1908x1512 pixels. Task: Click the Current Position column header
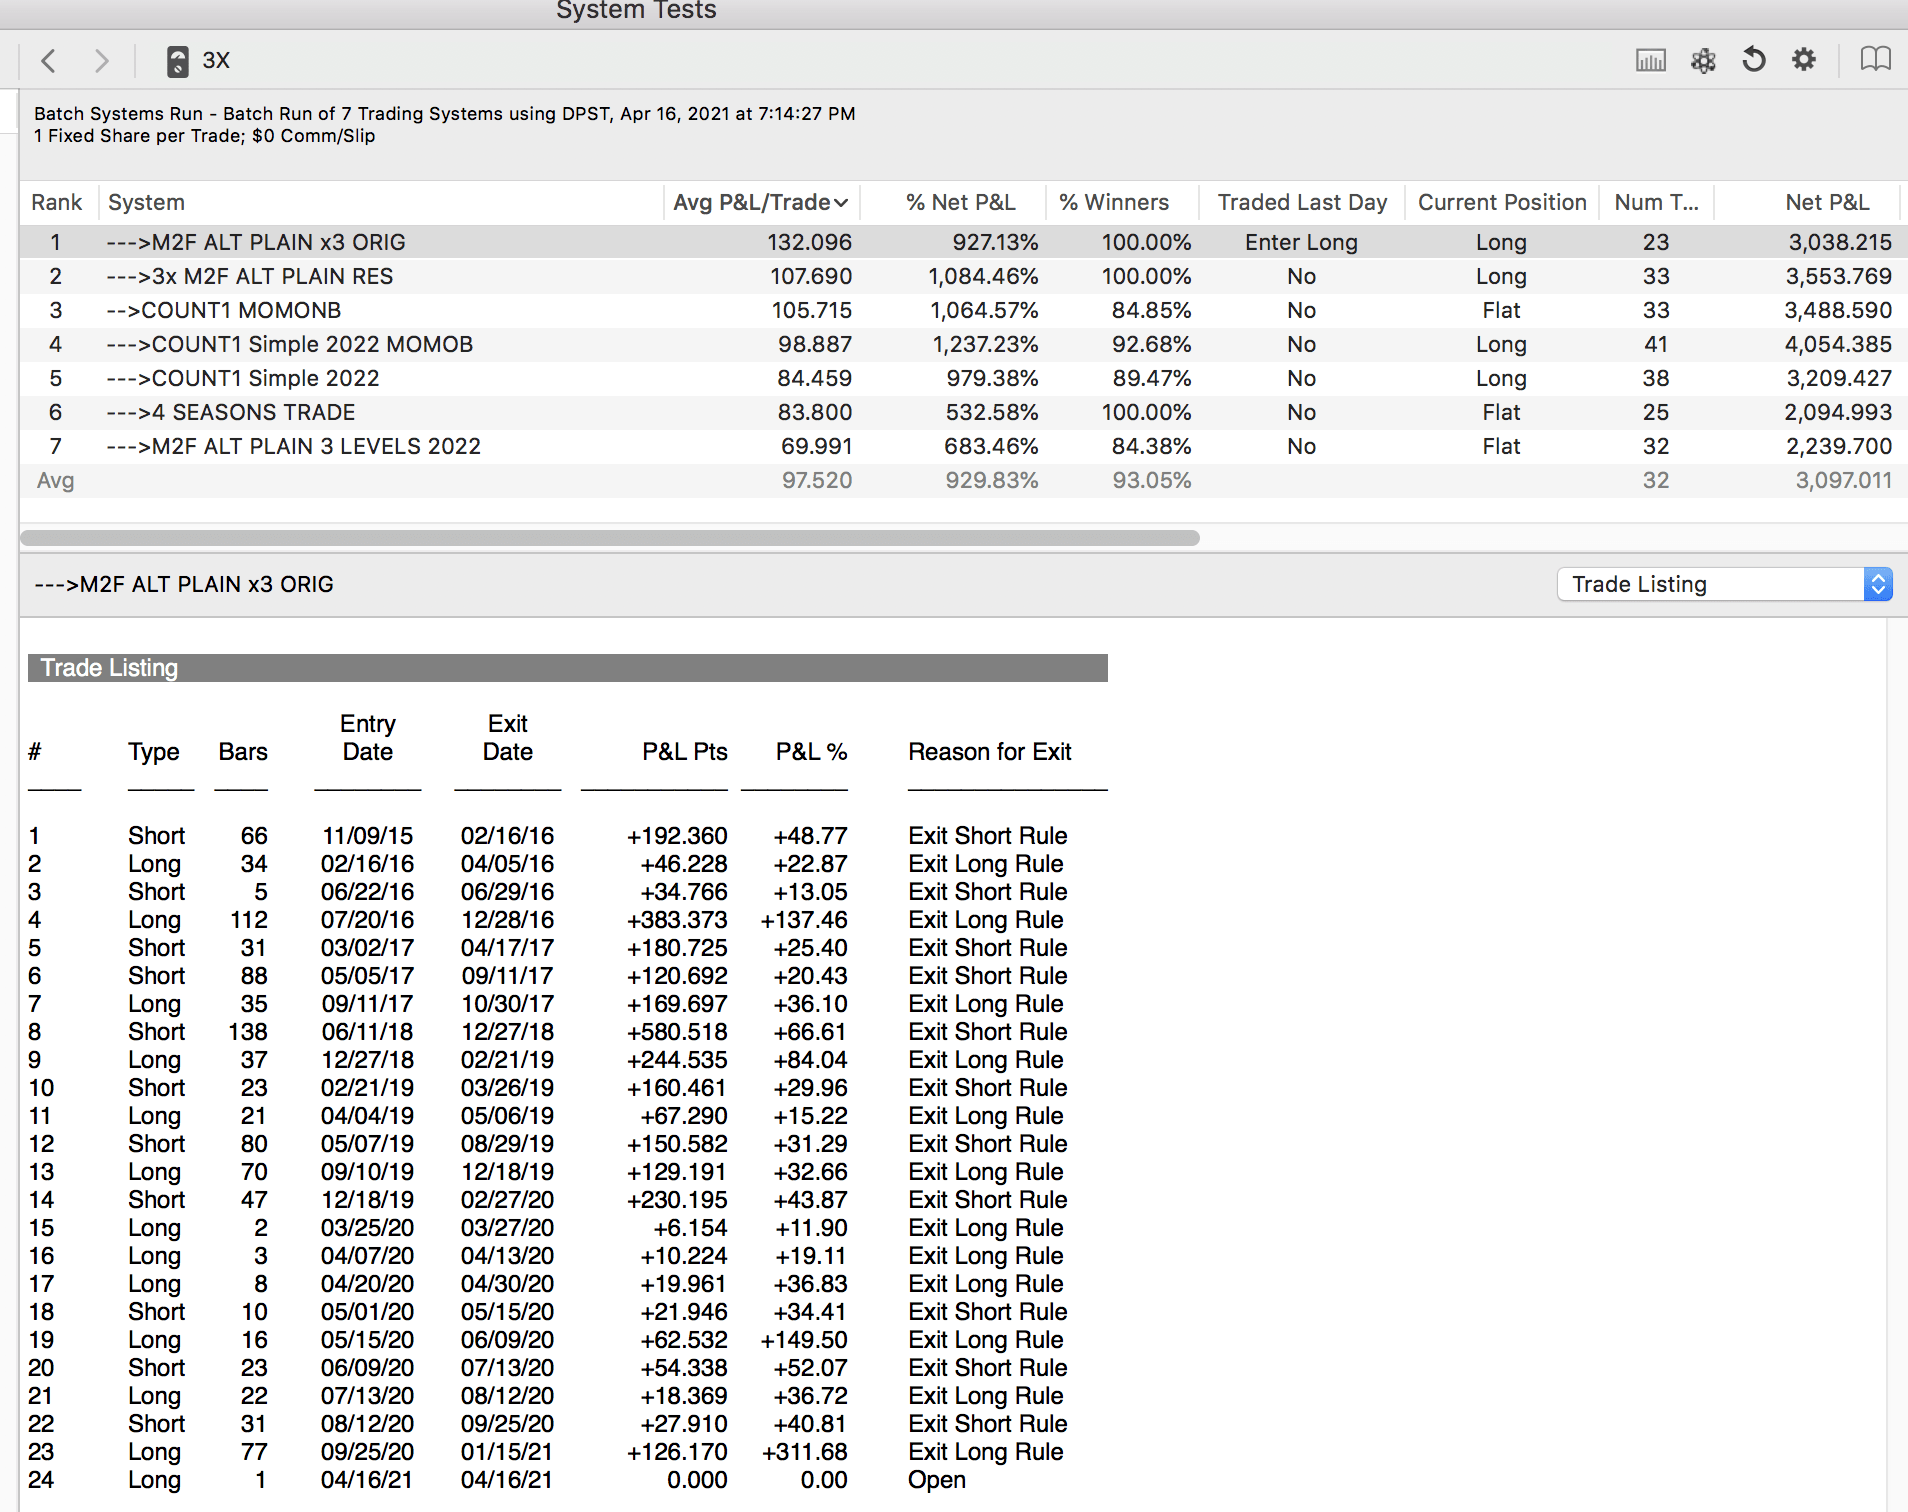(x=1501, y=203)
